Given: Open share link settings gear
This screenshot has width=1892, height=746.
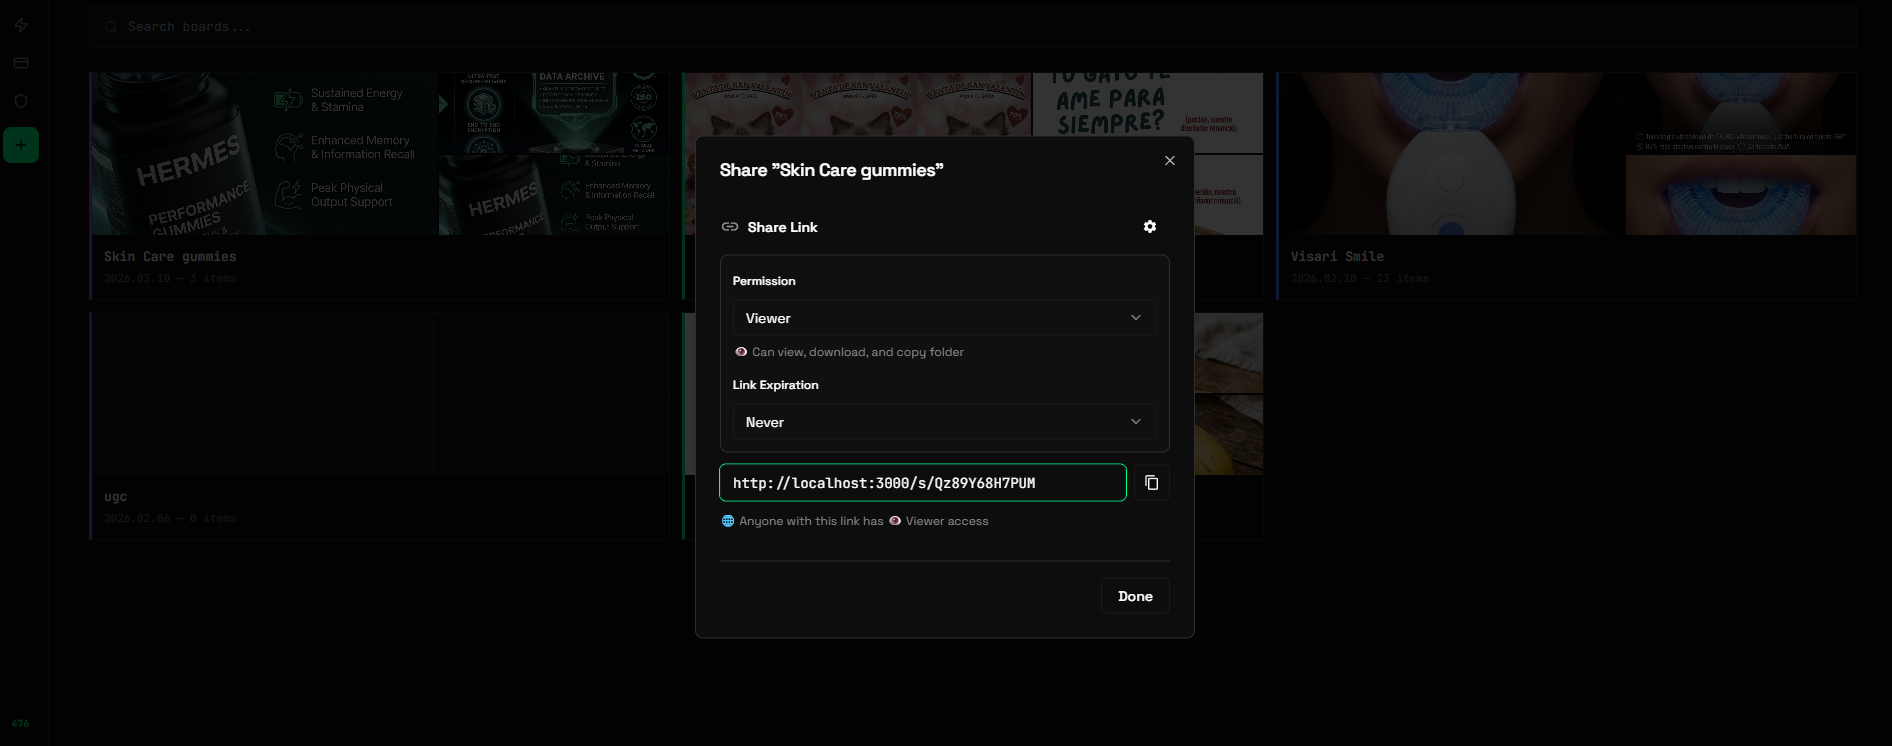Looking at the screenshot, I should 1150,227.
